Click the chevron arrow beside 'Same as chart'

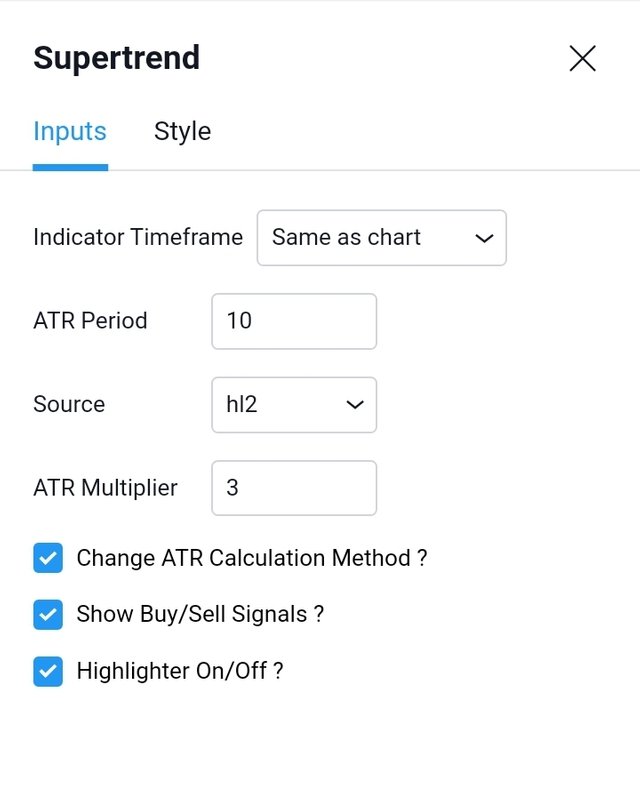pos(484,238)
